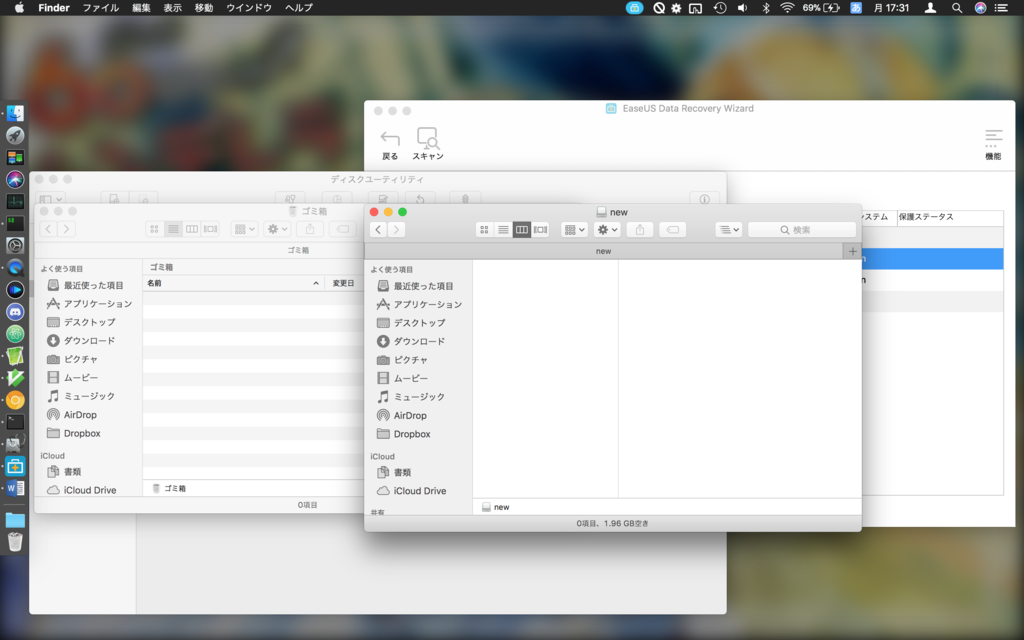
Task: Open Trash from the Dock
Action: click(x=15, y=541)
